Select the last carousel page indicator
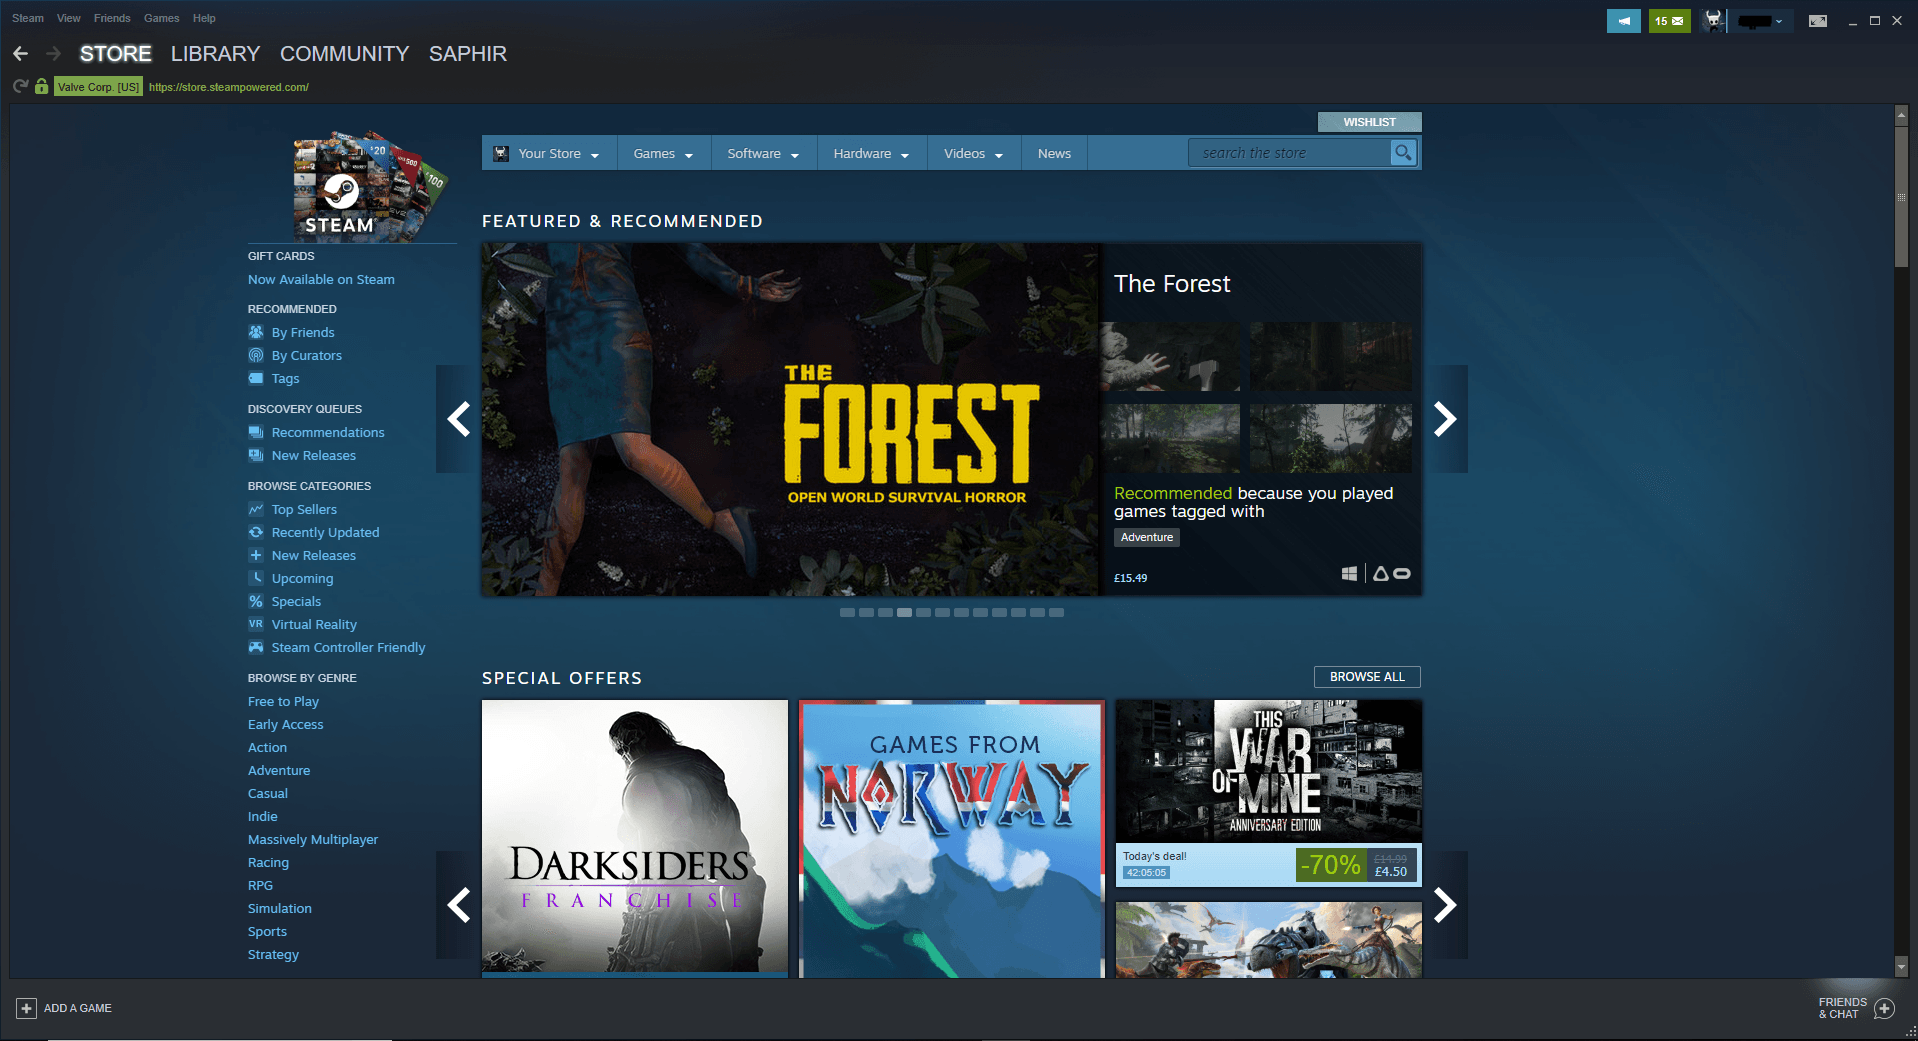Screen dimensions: 1918x1041 tap(1056, 613)
